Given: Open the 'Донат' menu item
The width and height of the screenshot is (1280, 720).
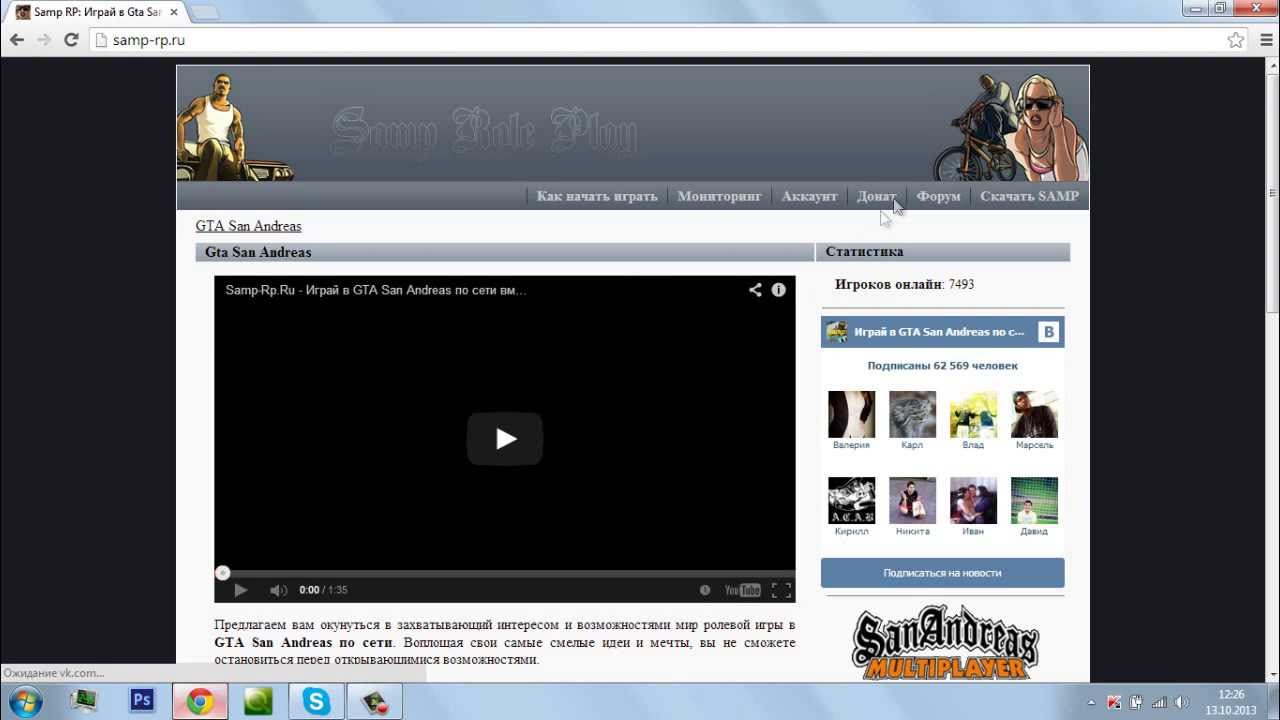Looking at the screenshot, I should (x=877, y=196).
